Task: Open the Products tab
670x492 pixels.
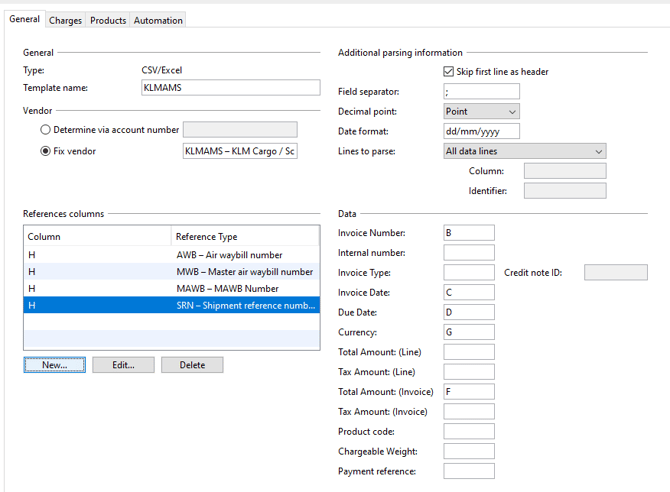Action: [108, 20]
